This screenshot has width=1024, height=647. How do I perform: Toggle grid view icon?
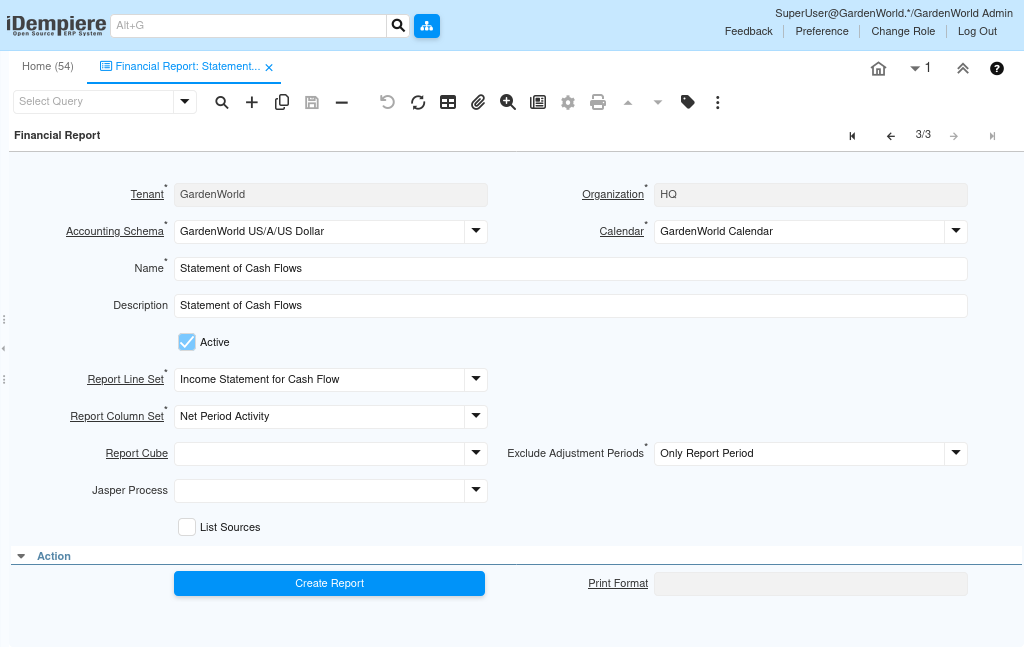pyautogui.click(x=448, y=103)
